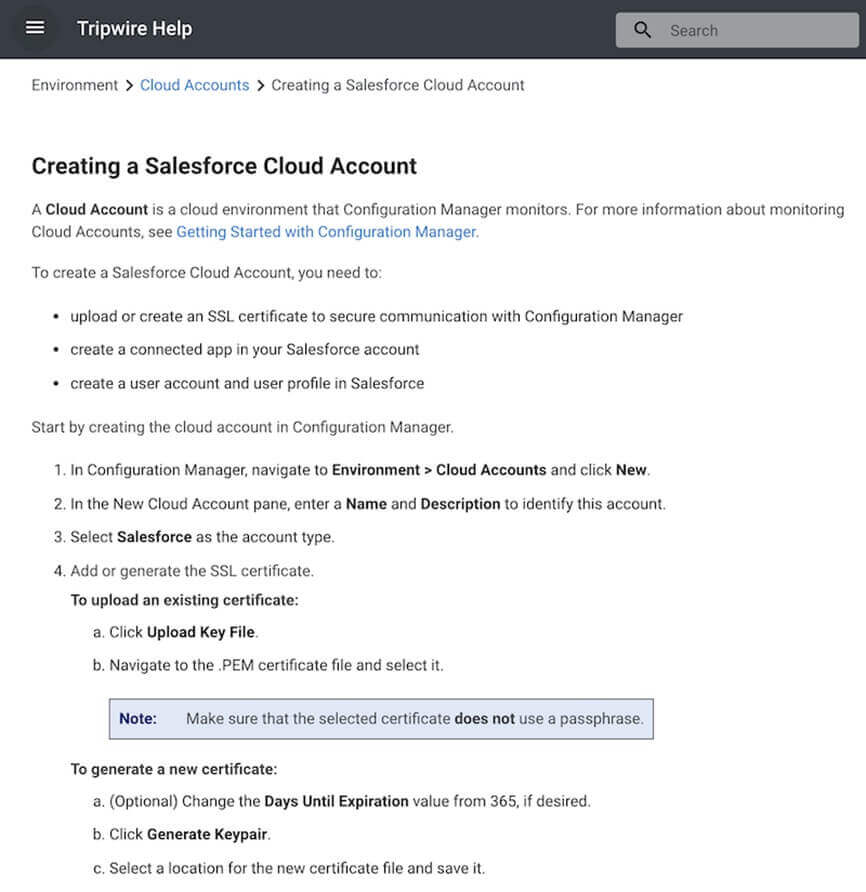The image size is (866, 892).
Task: Click the bold New text in step one
Action: tap(631, 469)
